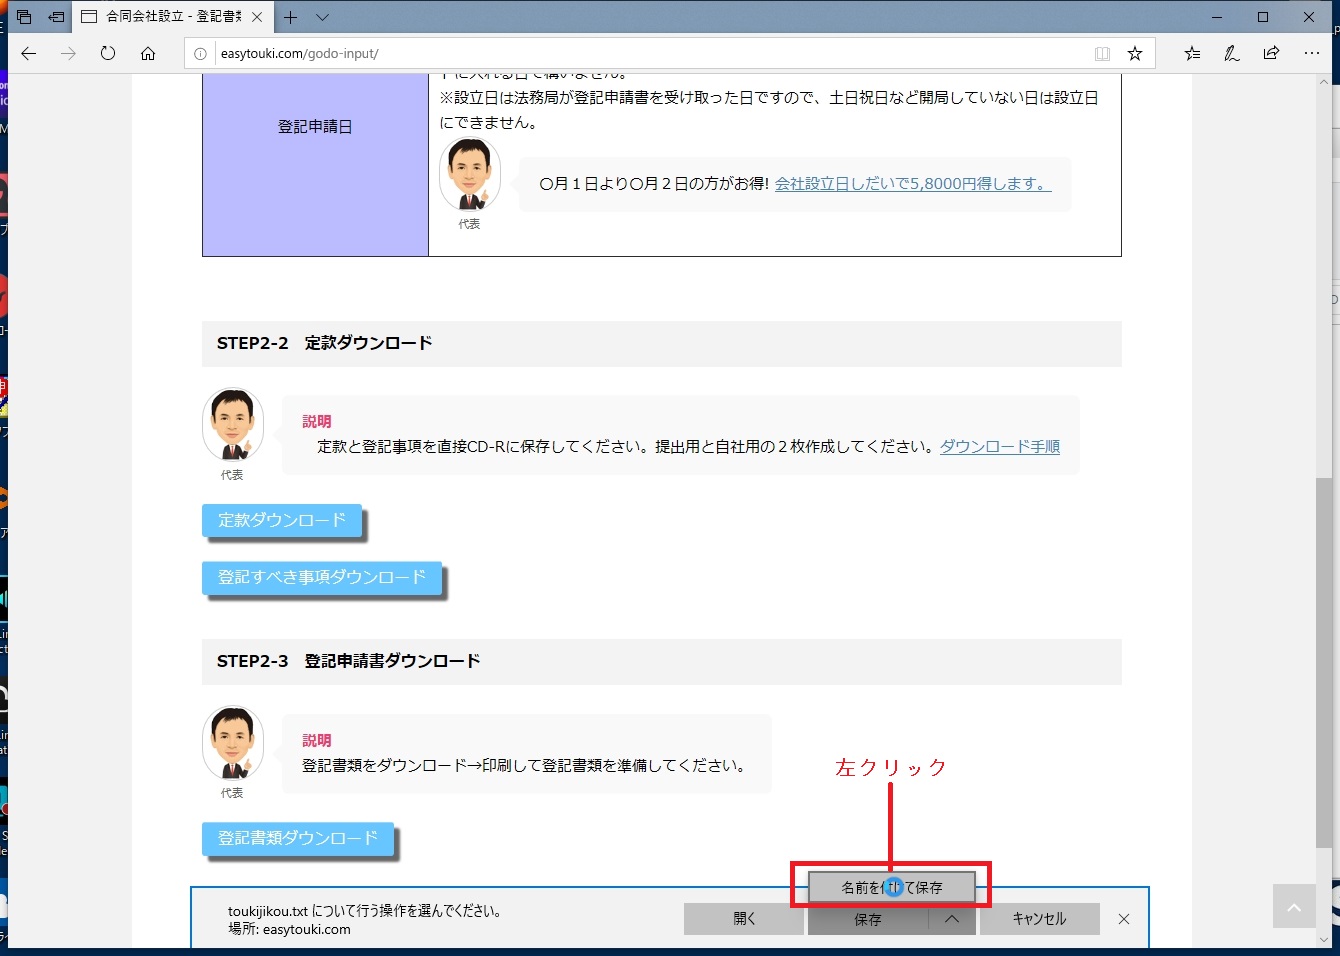Click the 定款ダウンロード button

click(x=282, y=521)
